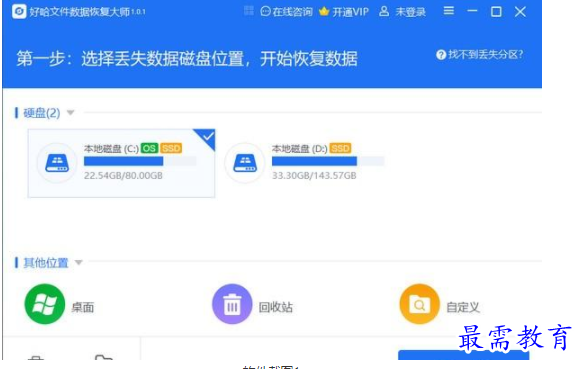Maximize the recovery app window
The image size is (580, 369).
click(496, 12)
